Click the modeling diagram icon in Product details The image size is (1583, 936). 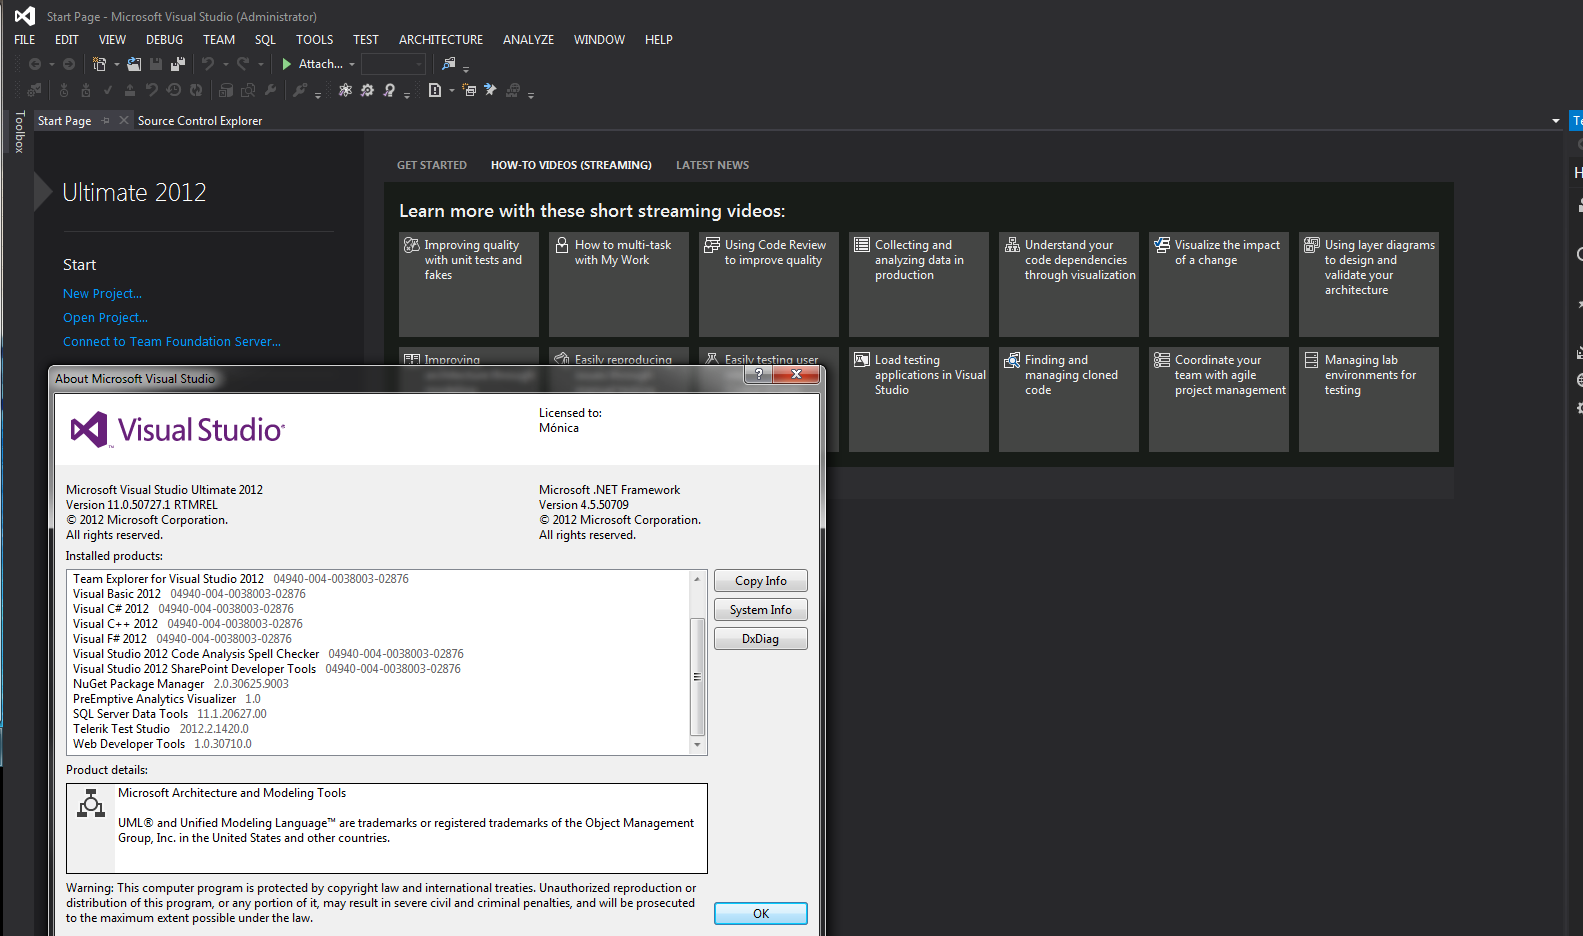point(91,803)
